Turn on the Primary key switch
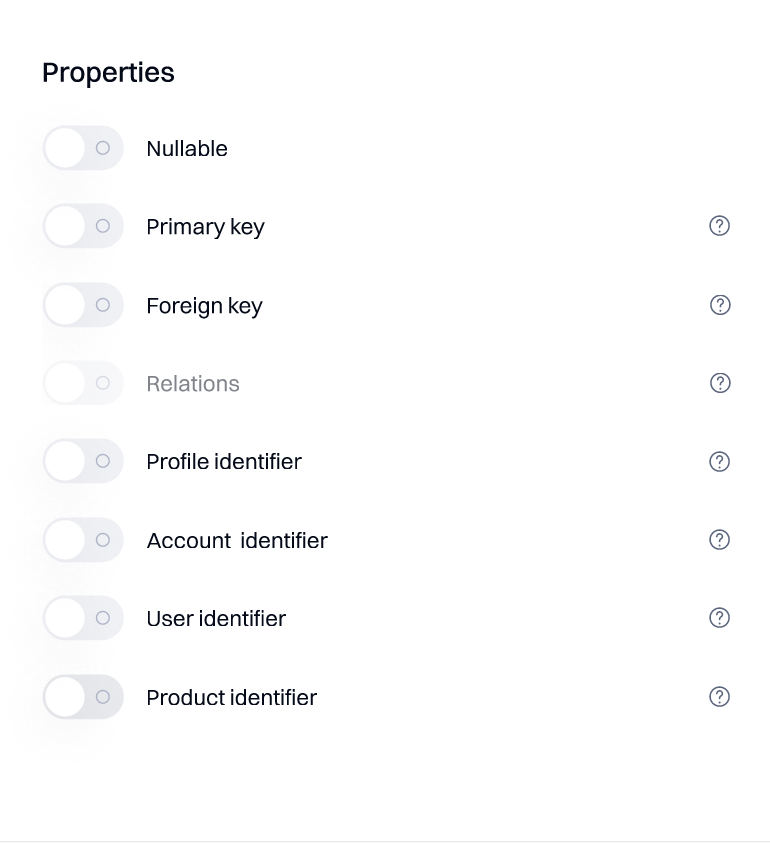Image resolution: width=770 pixels, height=844 pixels. click(x=83, y=226)
